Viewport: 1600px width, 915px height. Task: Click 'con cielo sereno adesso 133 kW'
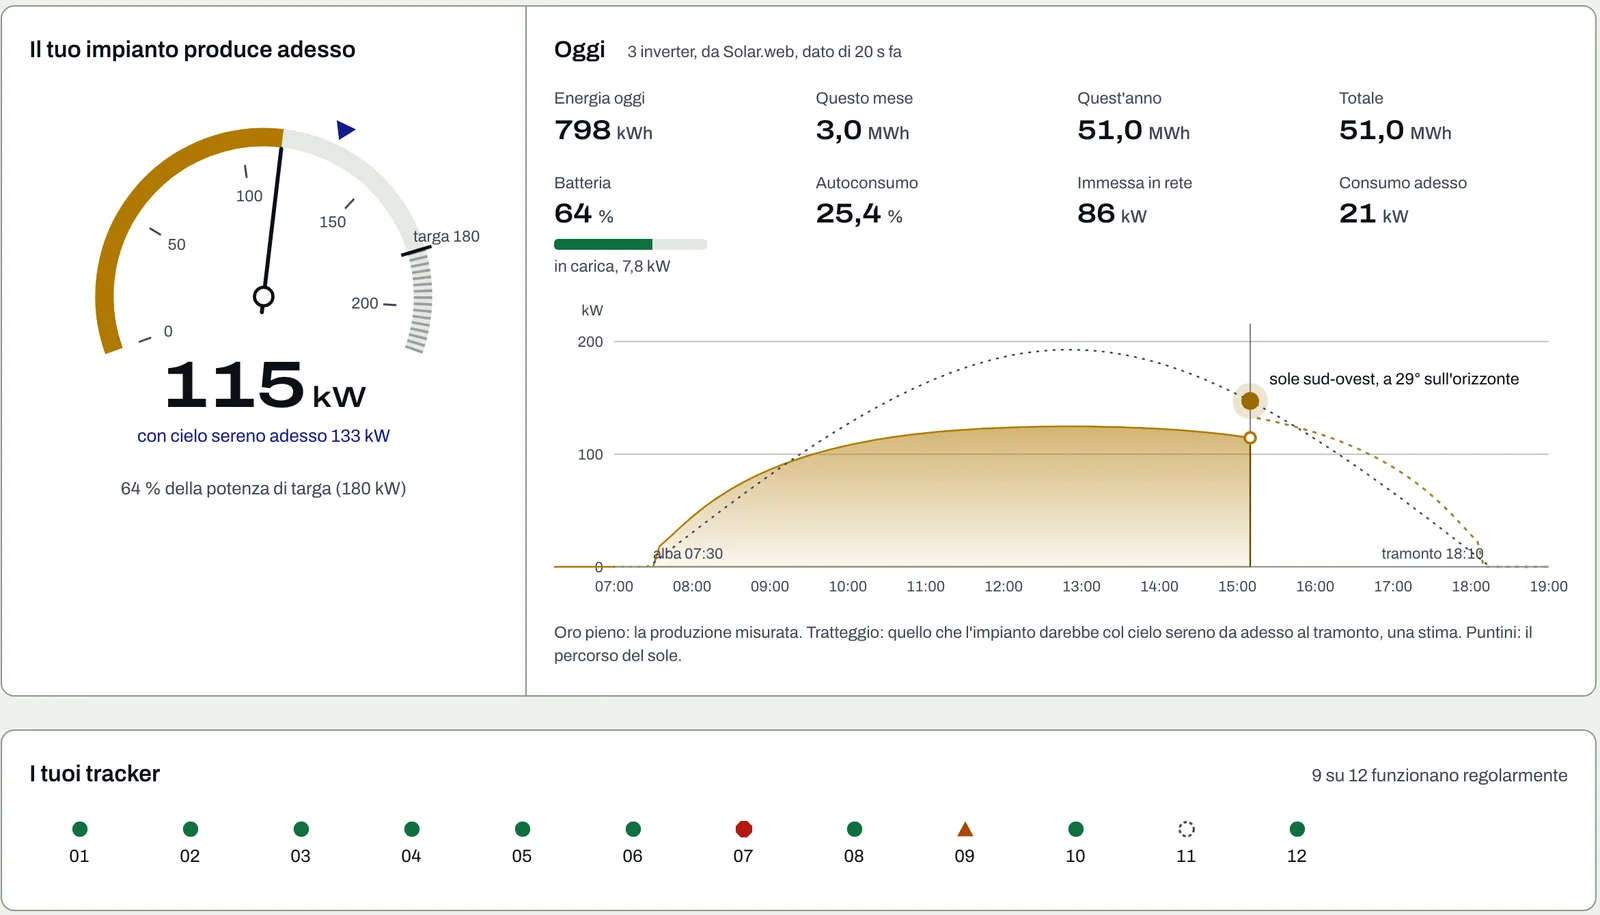coord(264,436)
